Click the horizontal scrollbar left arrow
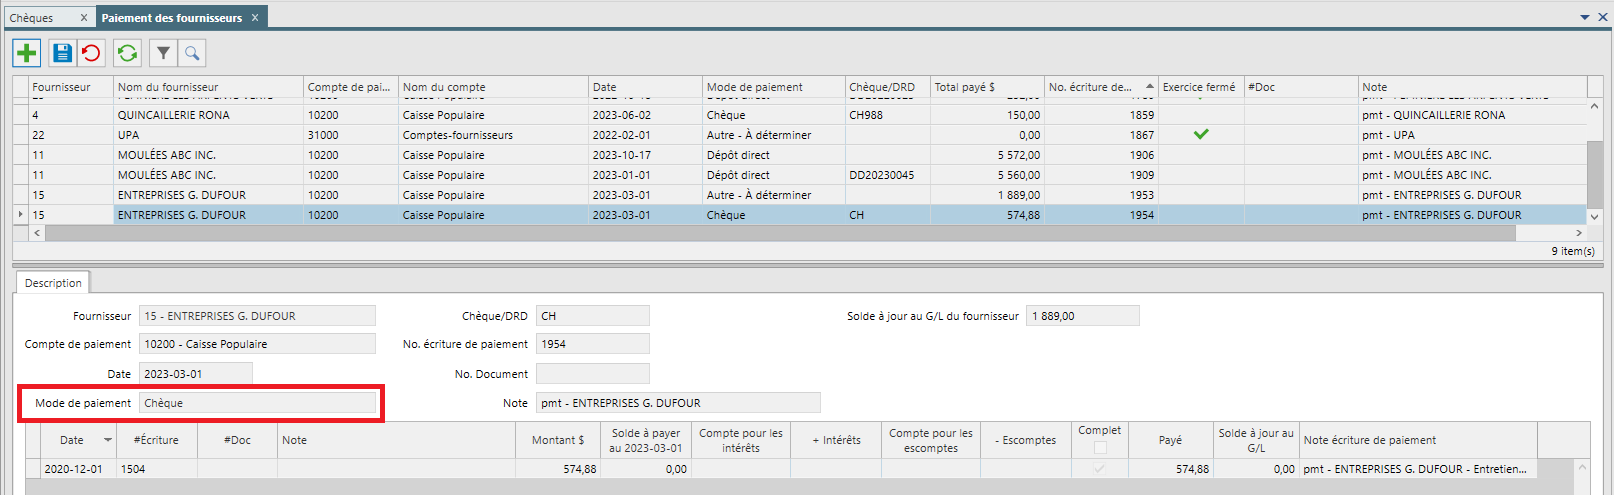Viewport: 1614px width, 495px height. click(38, 233)
